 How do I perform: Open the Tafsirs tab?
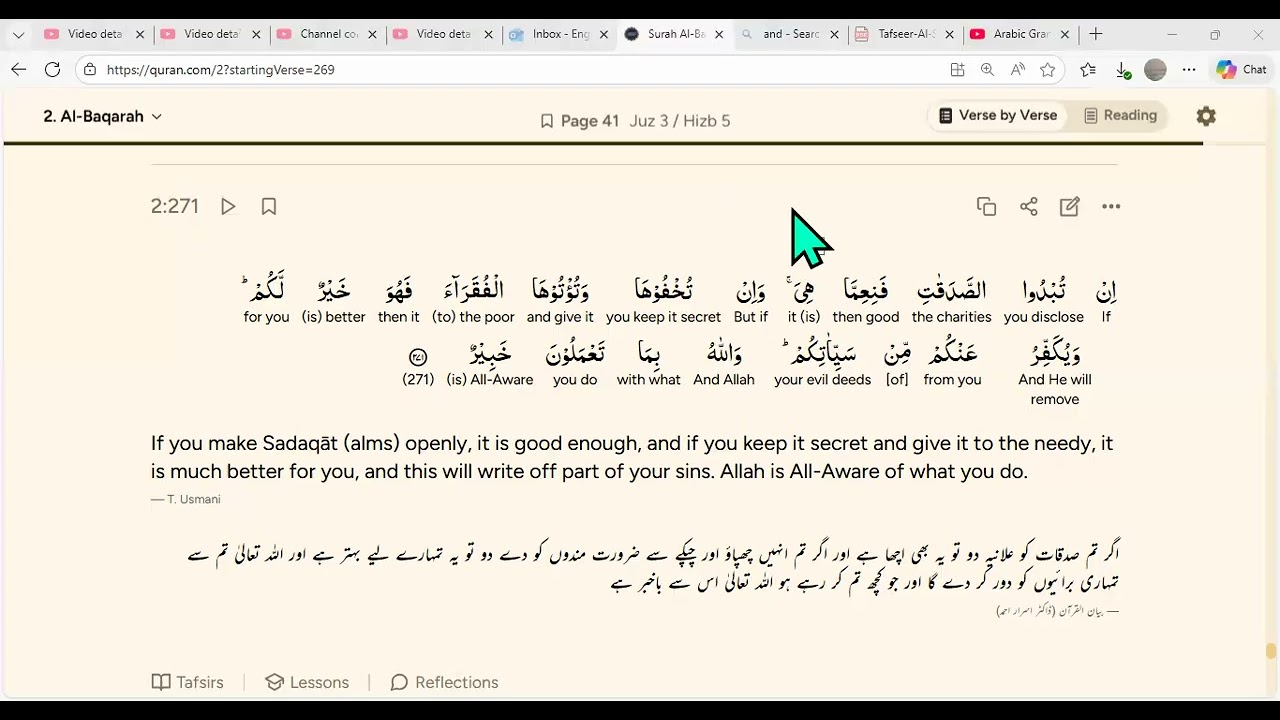click(187, 682)
